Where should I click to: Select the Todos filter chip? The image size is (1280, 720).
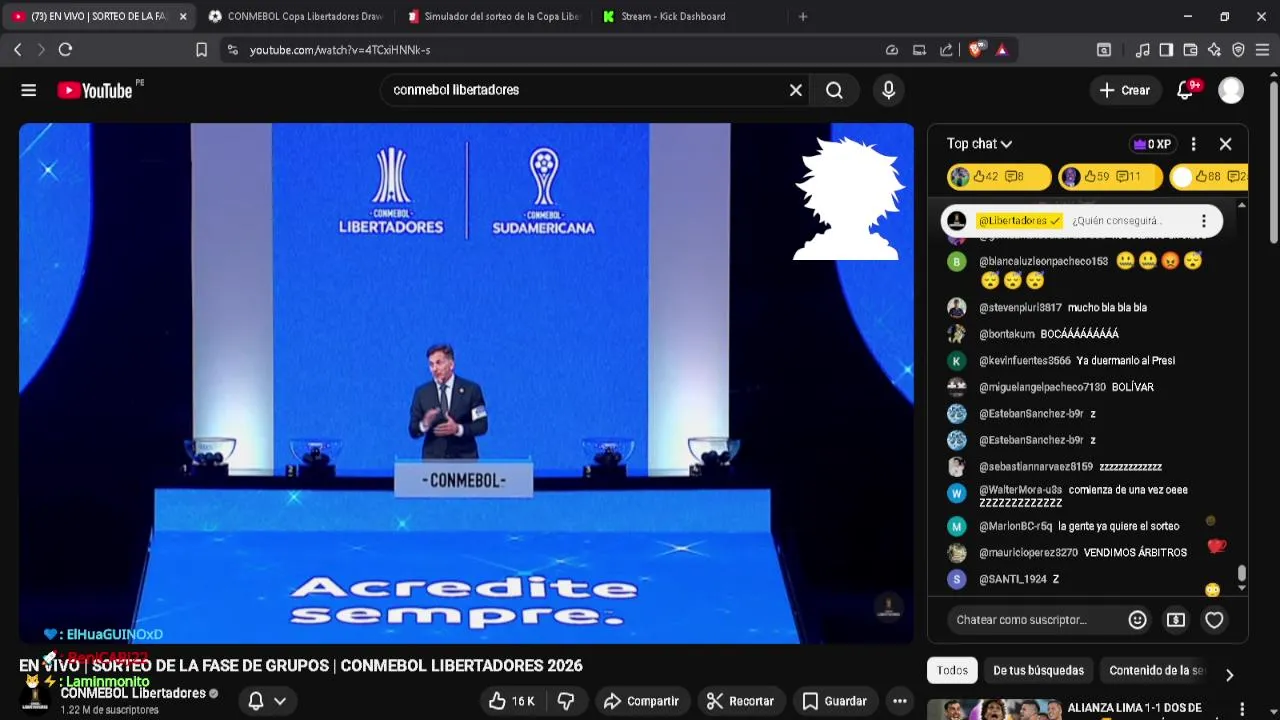point(952,671)
